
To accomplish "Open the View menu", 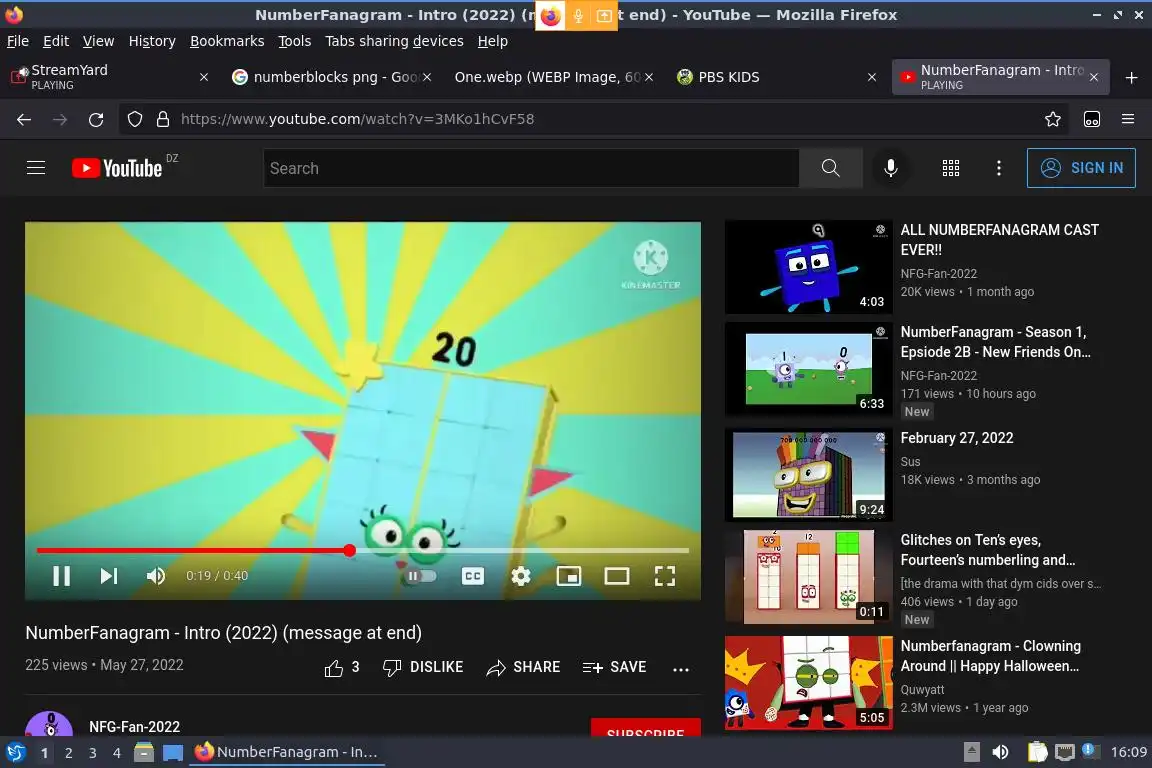I will [98, 41].
